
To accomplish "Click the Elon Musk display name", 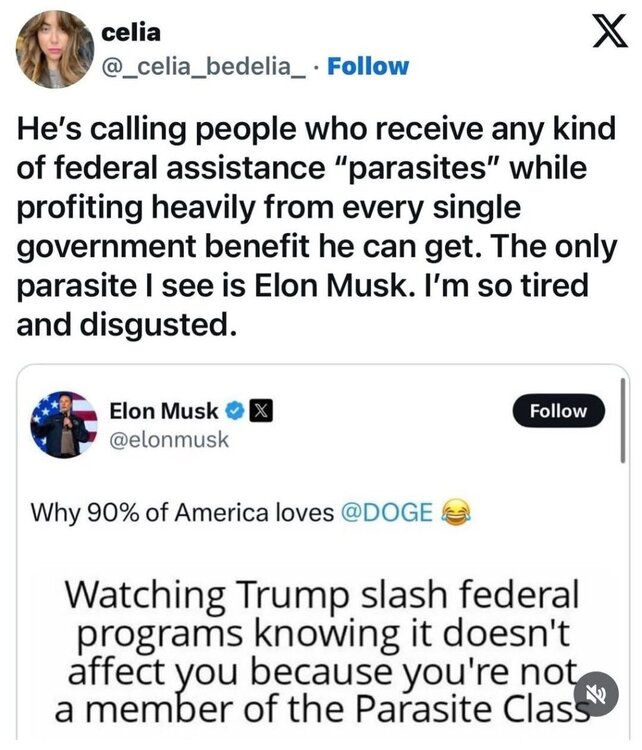I will (163, 411).
